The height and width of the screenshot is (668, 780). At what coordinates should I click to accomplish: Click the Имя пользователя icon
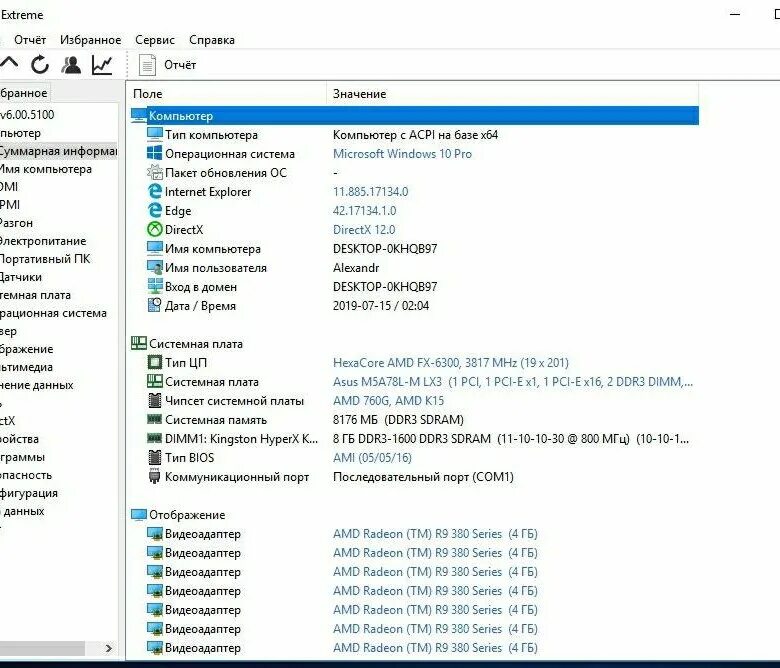tap(155, 268)
